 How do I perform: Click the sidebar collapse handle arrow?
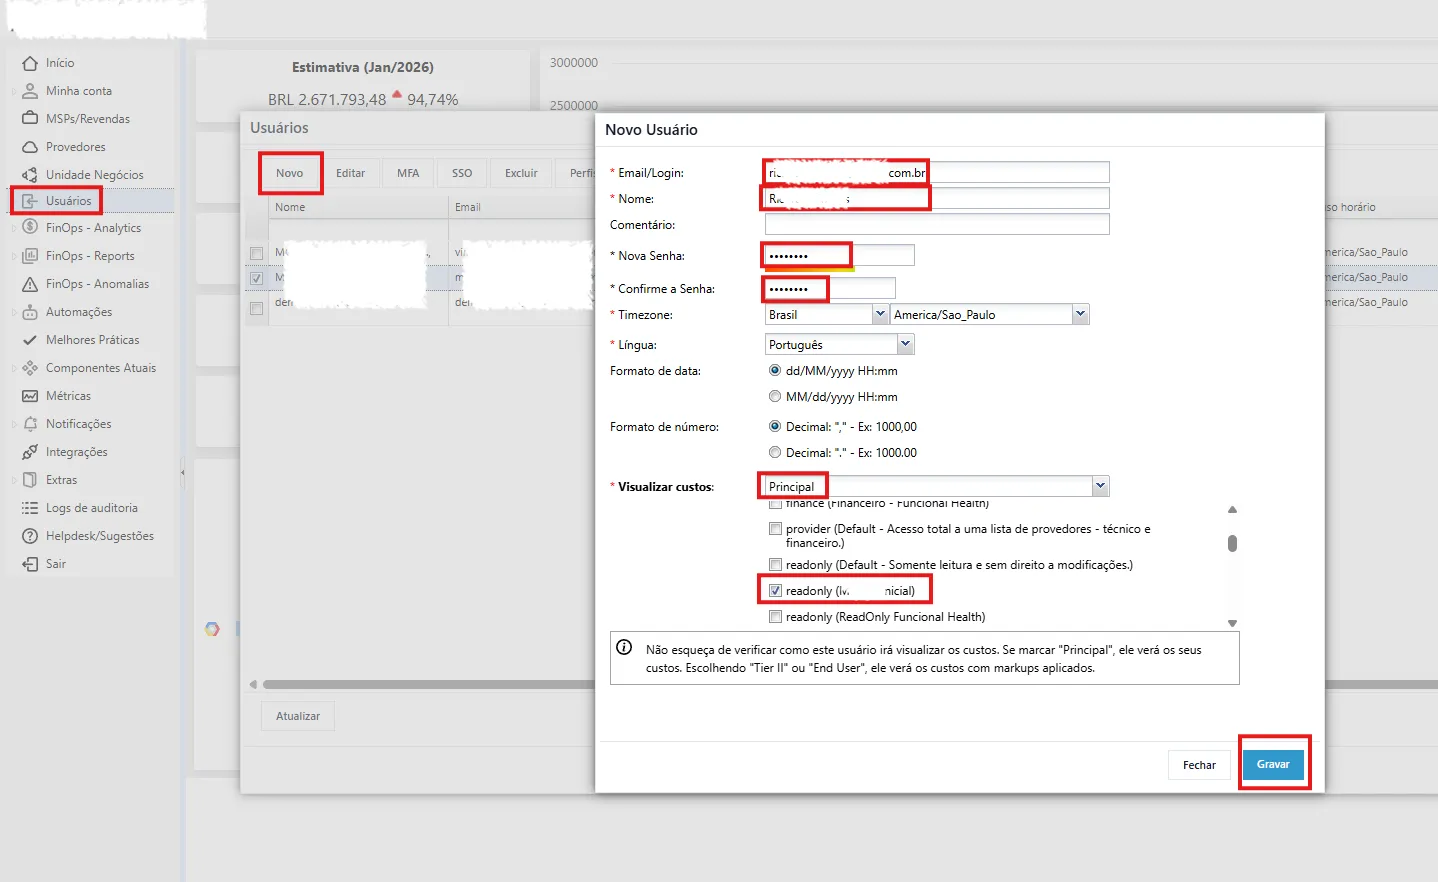(x=182, y=472)
